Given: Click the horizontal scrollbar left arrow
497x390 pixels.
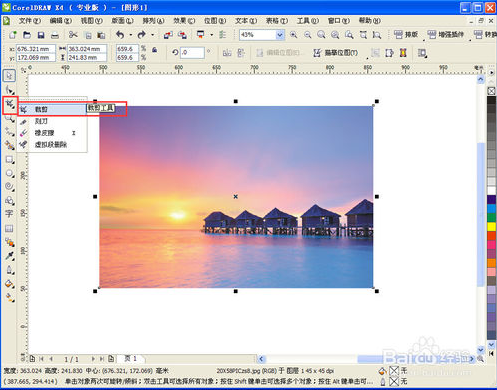Looking at the screenshot, I should pyautogui.click(x=261, y=359).
